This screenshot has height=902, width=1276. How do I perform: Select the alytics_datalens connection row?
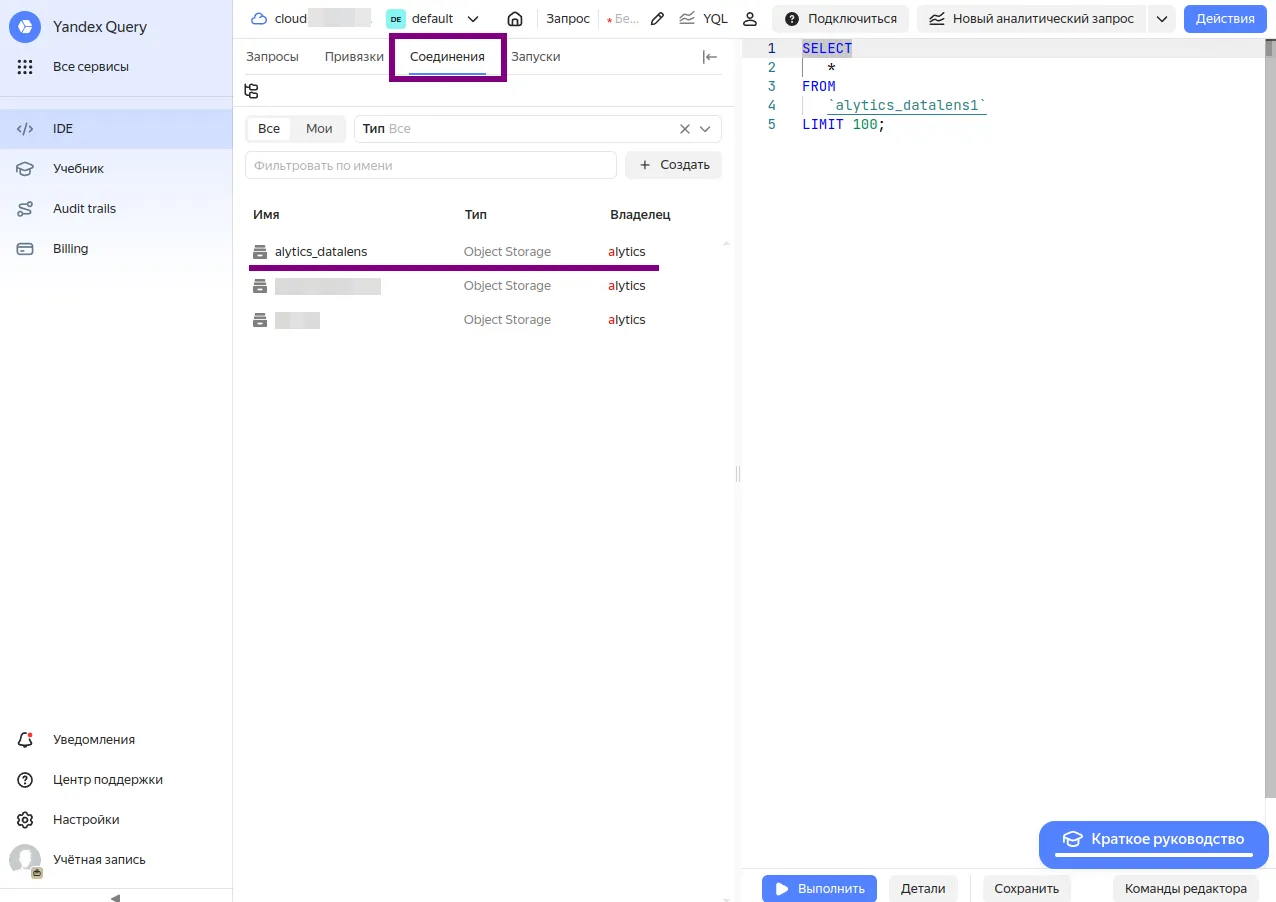(483, 252)
